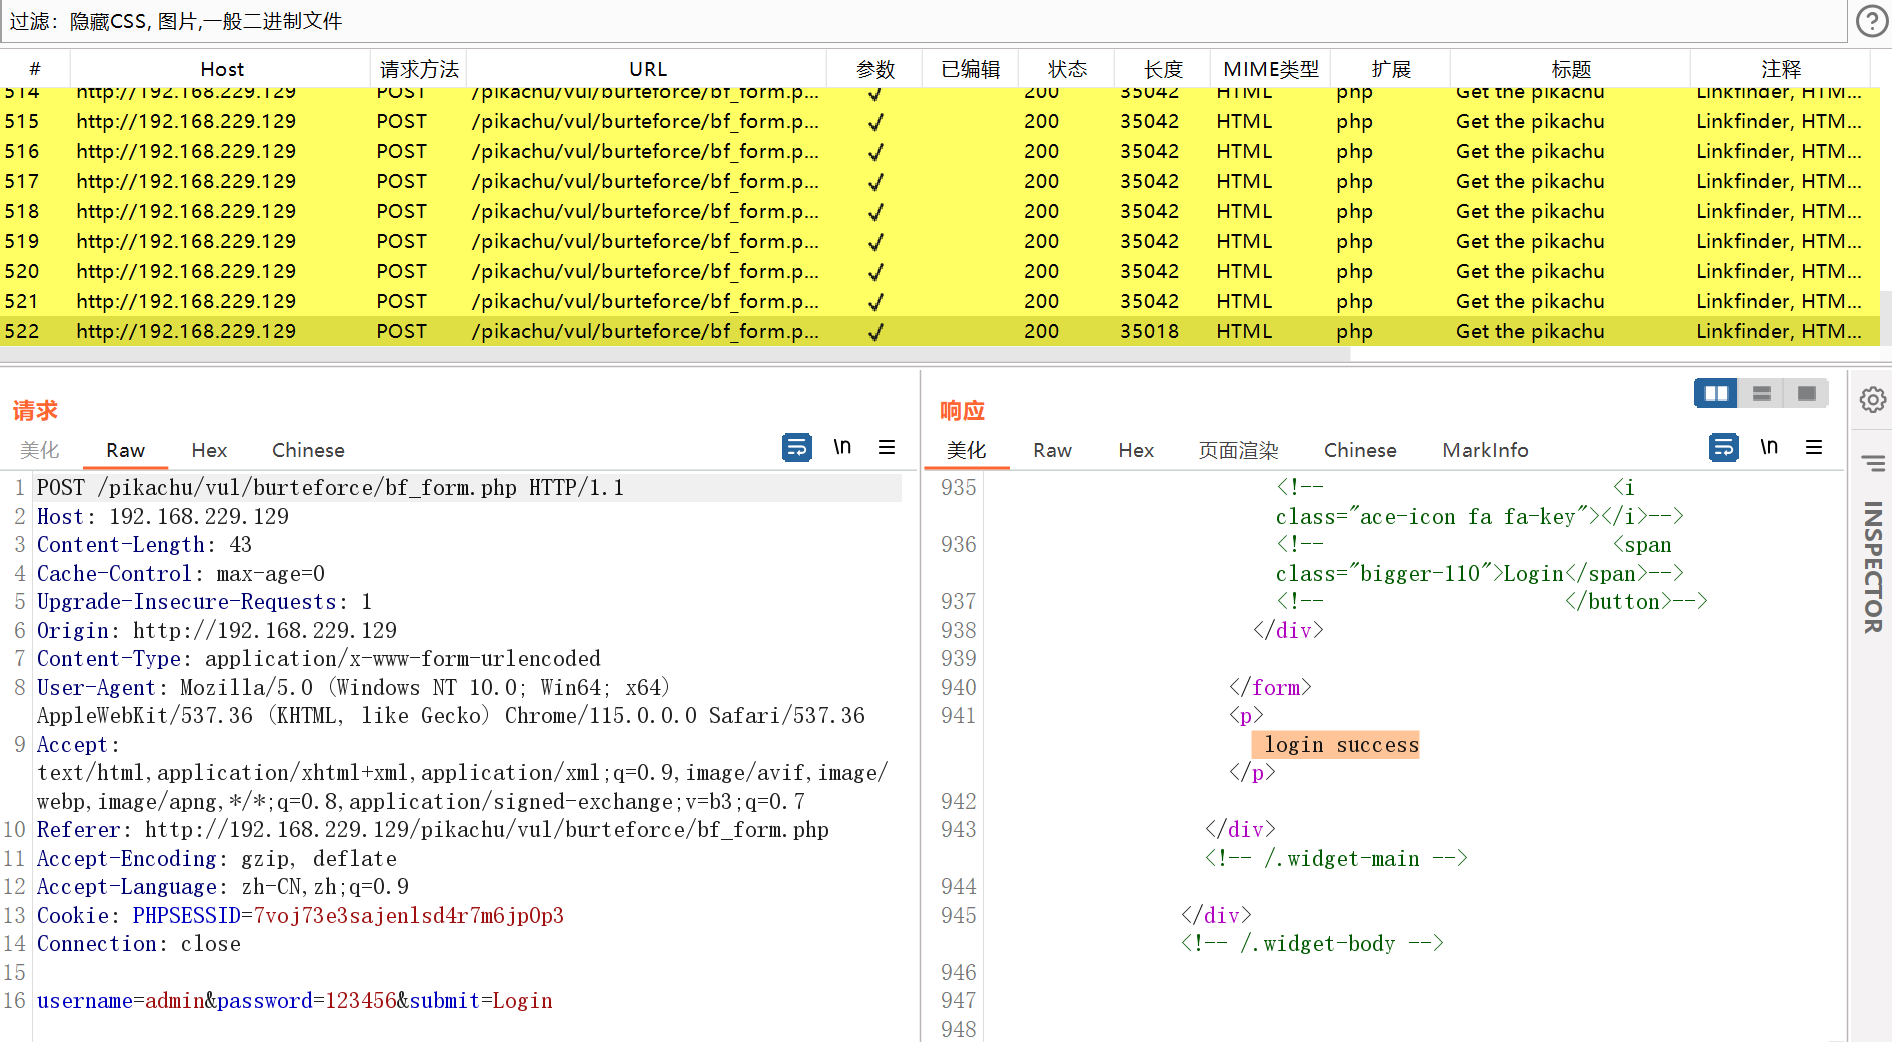Click the parameter checkmark in row 518
Image resolution: width=1892 pixels, height=1042 pixels.
point(875,212)
